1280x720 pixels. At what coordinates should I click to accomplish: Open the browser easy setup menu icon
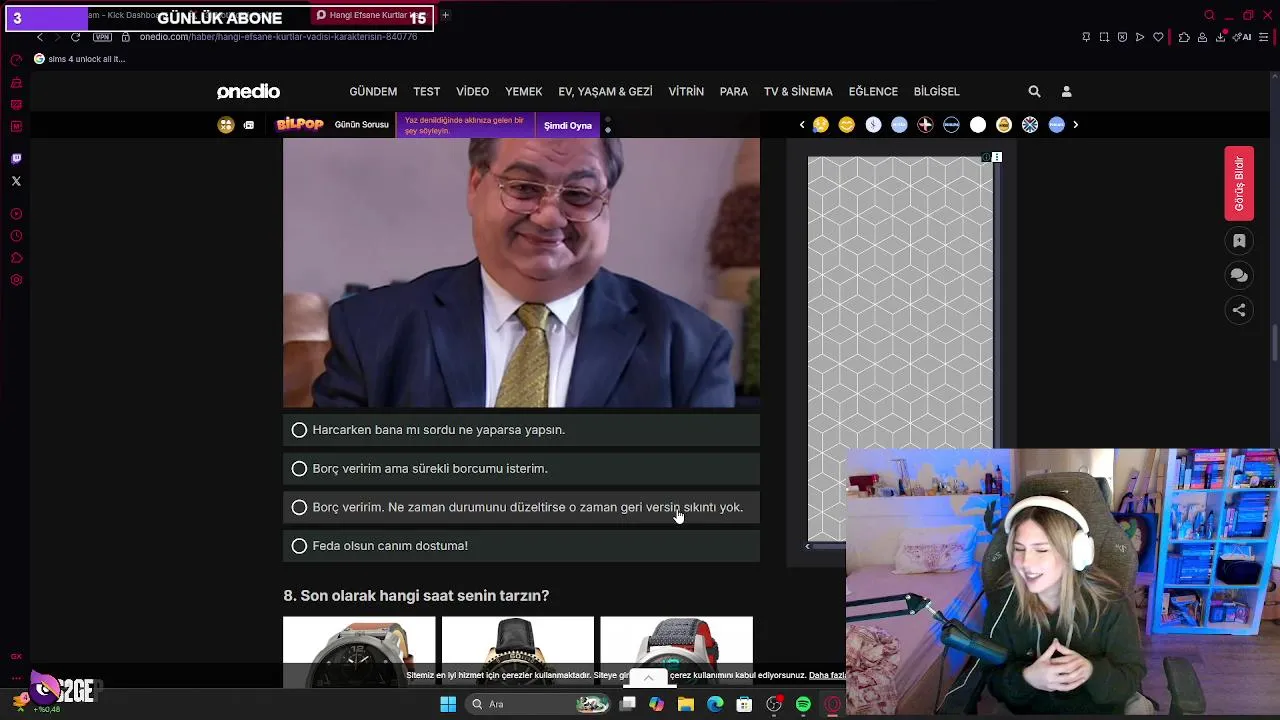[1264, 37]
